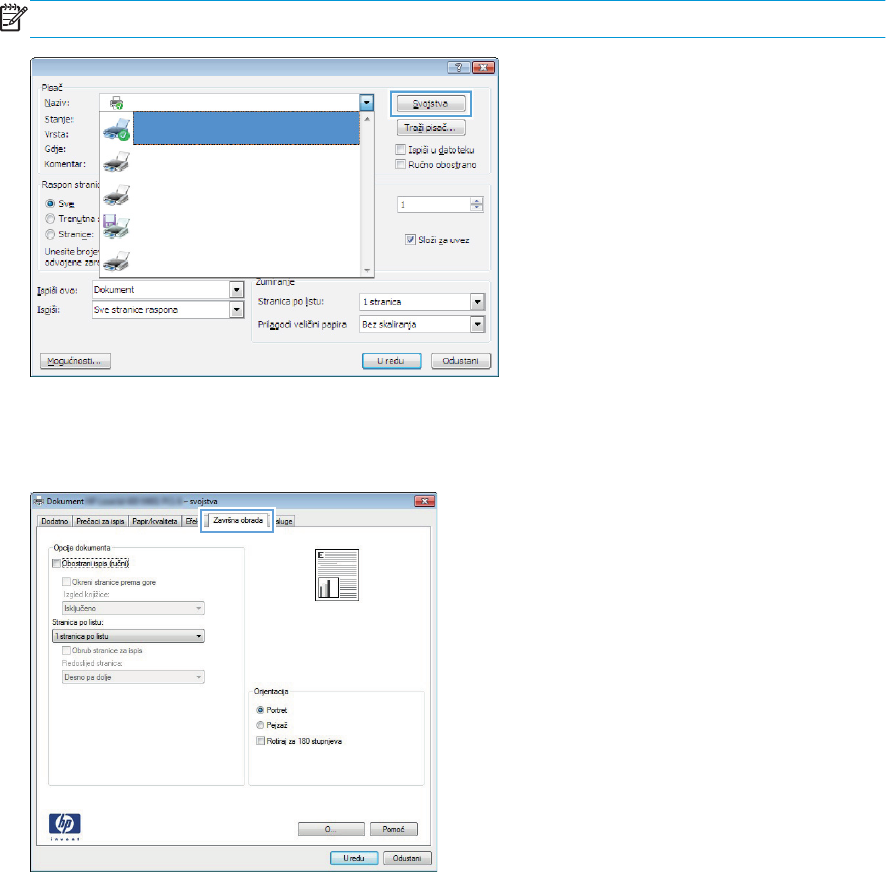Click the O... about button

(x=331, y=829)
